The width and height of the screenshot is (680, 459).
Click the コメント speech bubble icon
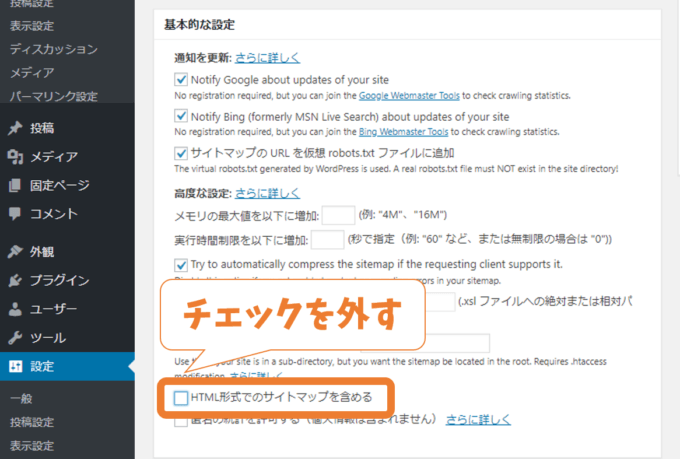coord(15,214)
